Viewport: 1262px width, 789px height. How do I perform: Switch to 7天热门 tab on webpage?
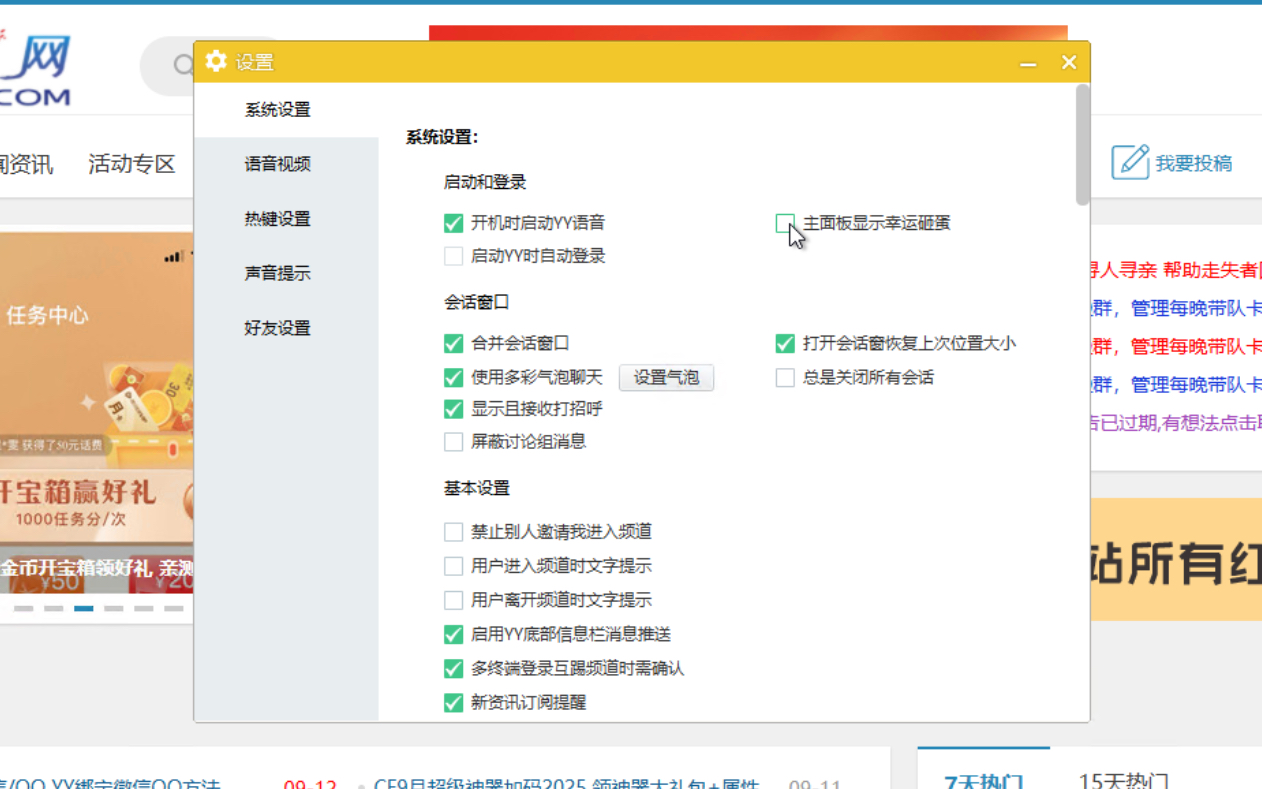click(984, 780)
